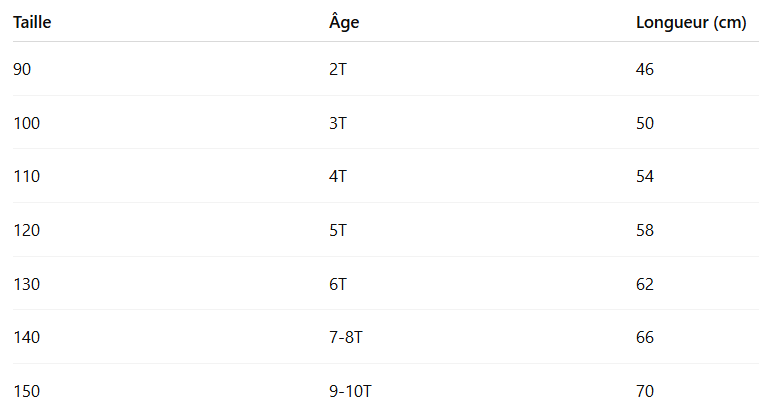
Task: Select the 2T age cell
Action: click(x=337, y=69)
